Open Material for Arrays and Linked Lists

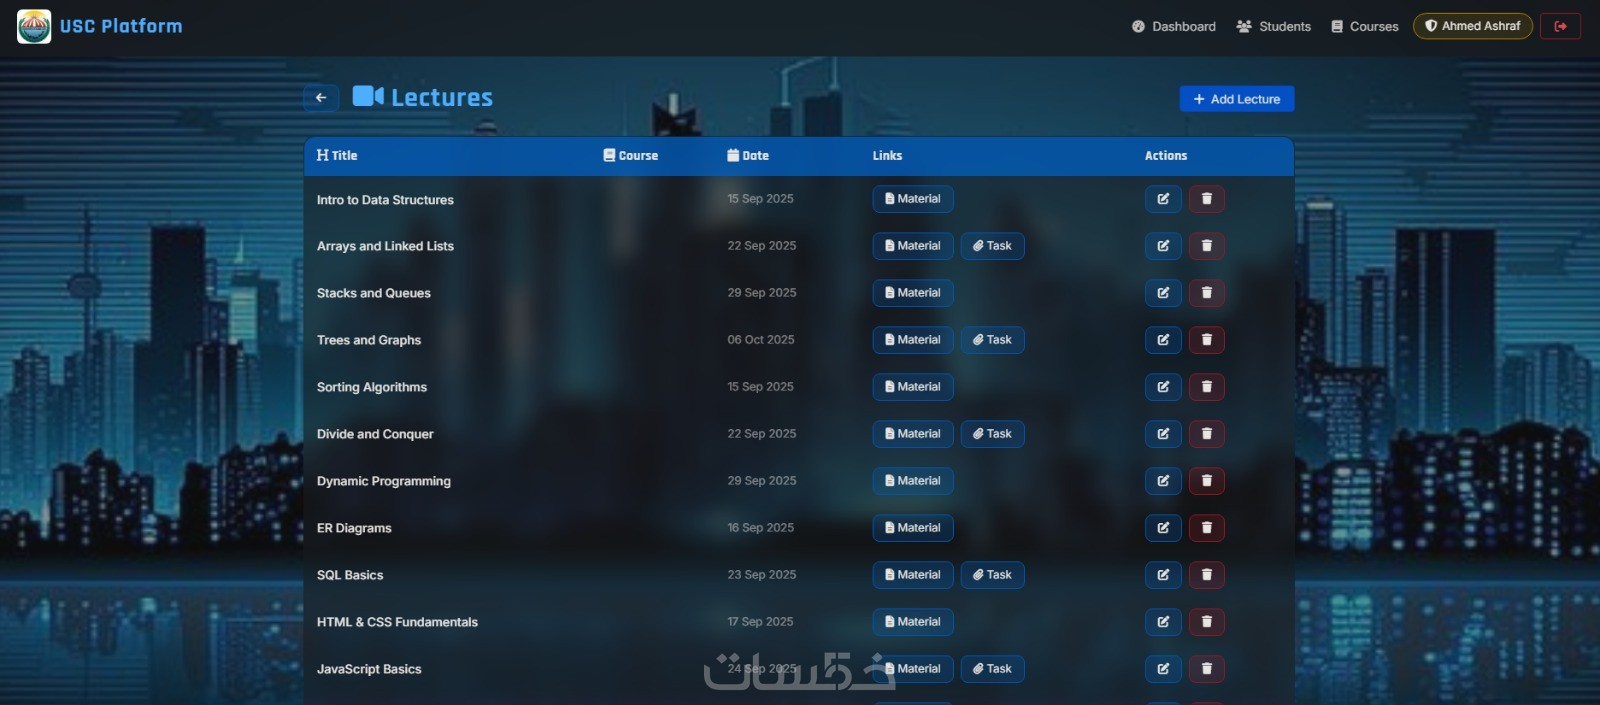(x=913, y=246)
